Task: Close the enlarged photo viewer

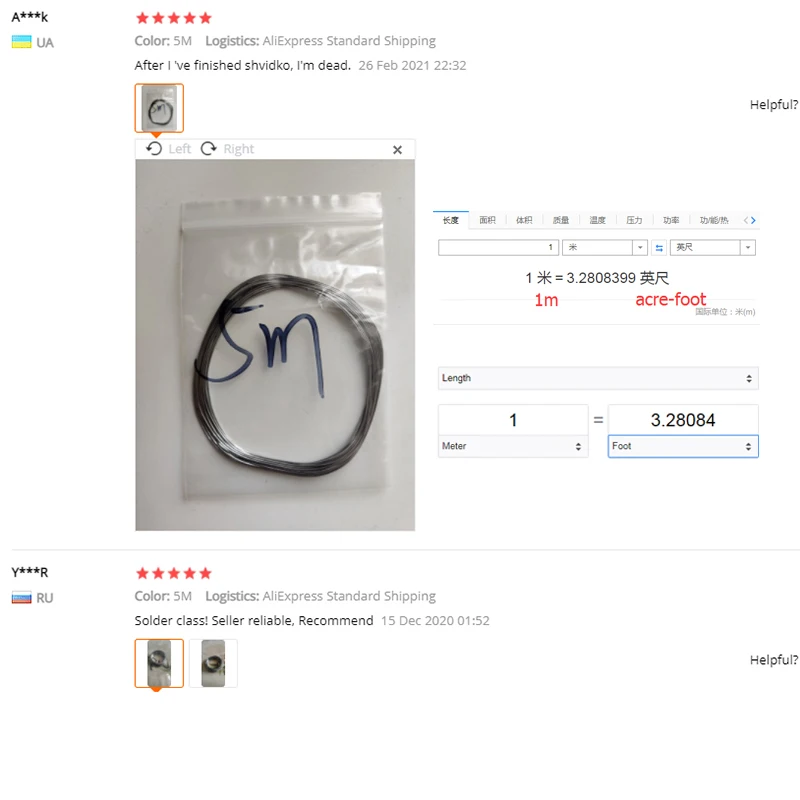Action: (x=397, y=149)
